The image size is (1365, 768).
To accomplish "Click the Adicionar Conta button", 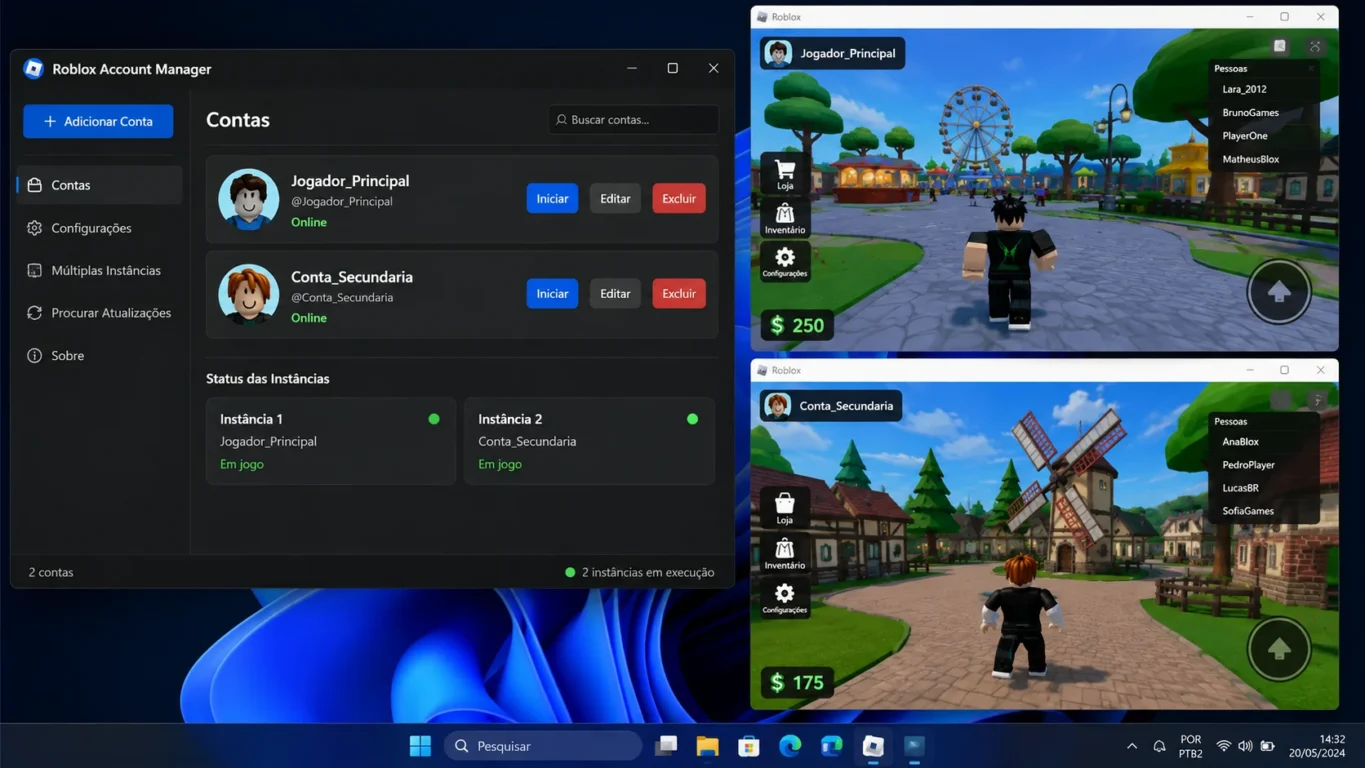I will pos(98,121).
